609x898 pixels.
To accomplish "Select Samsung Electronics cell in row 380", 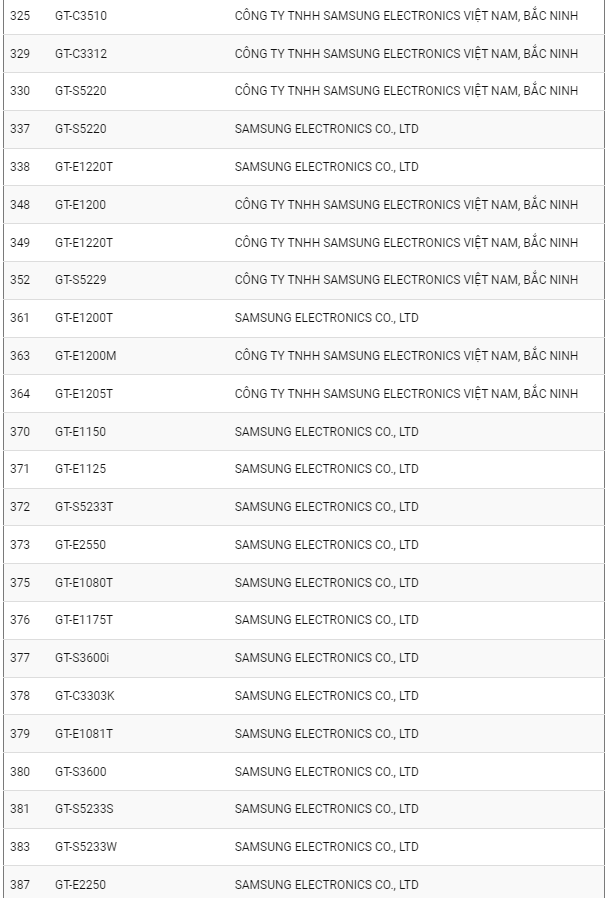I will pyautogui.click(x=327, y=772).
